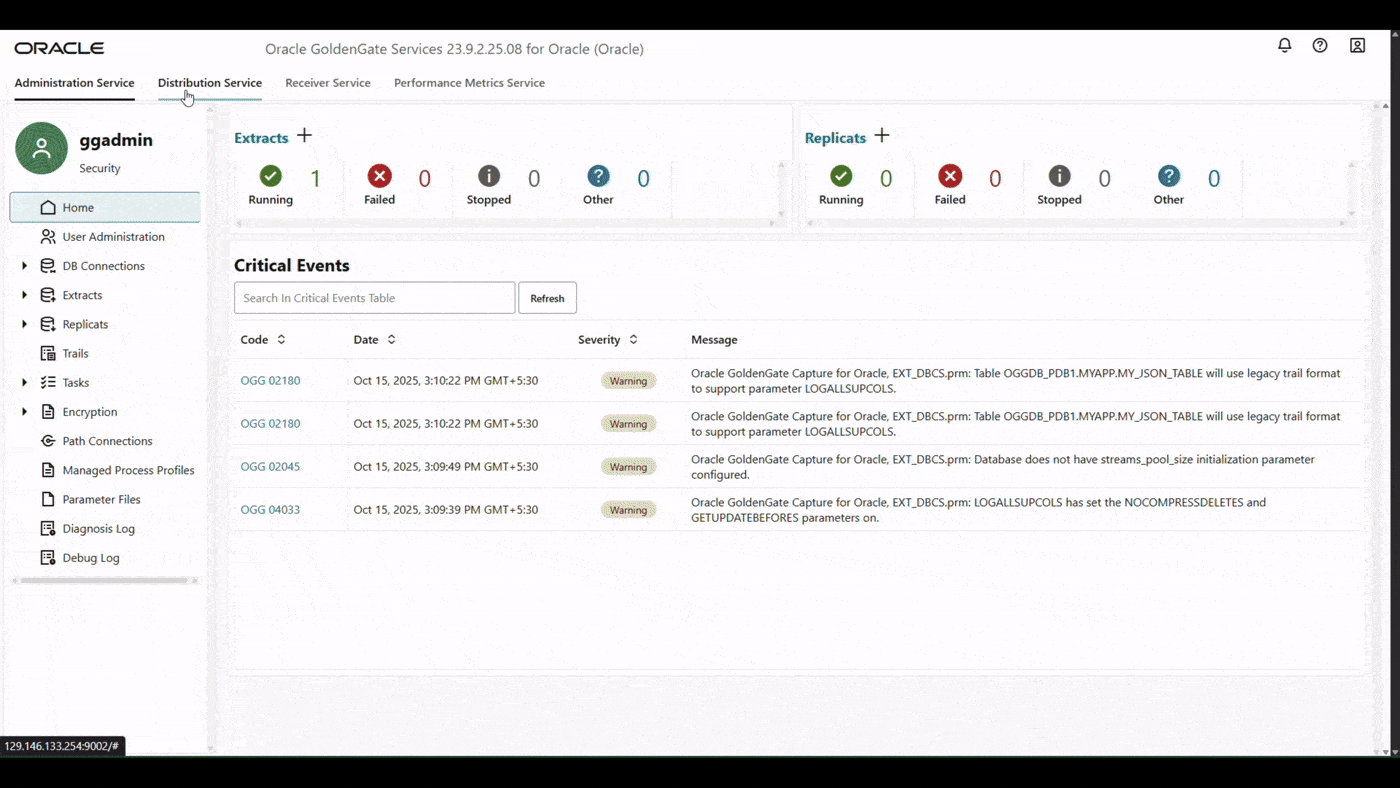Open the OGG 04033 event code link
1400x788 pixels.
[270, 509]
